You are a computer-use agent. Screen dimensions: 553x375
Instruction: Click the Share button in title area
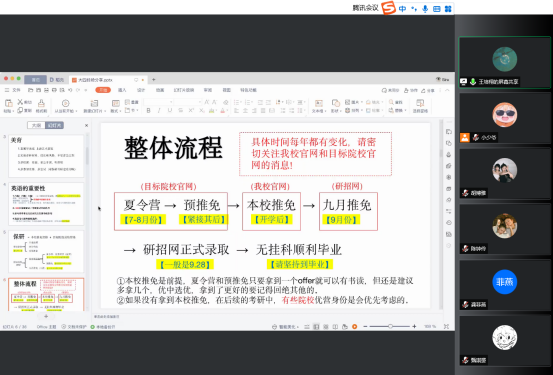click(429, 90)
